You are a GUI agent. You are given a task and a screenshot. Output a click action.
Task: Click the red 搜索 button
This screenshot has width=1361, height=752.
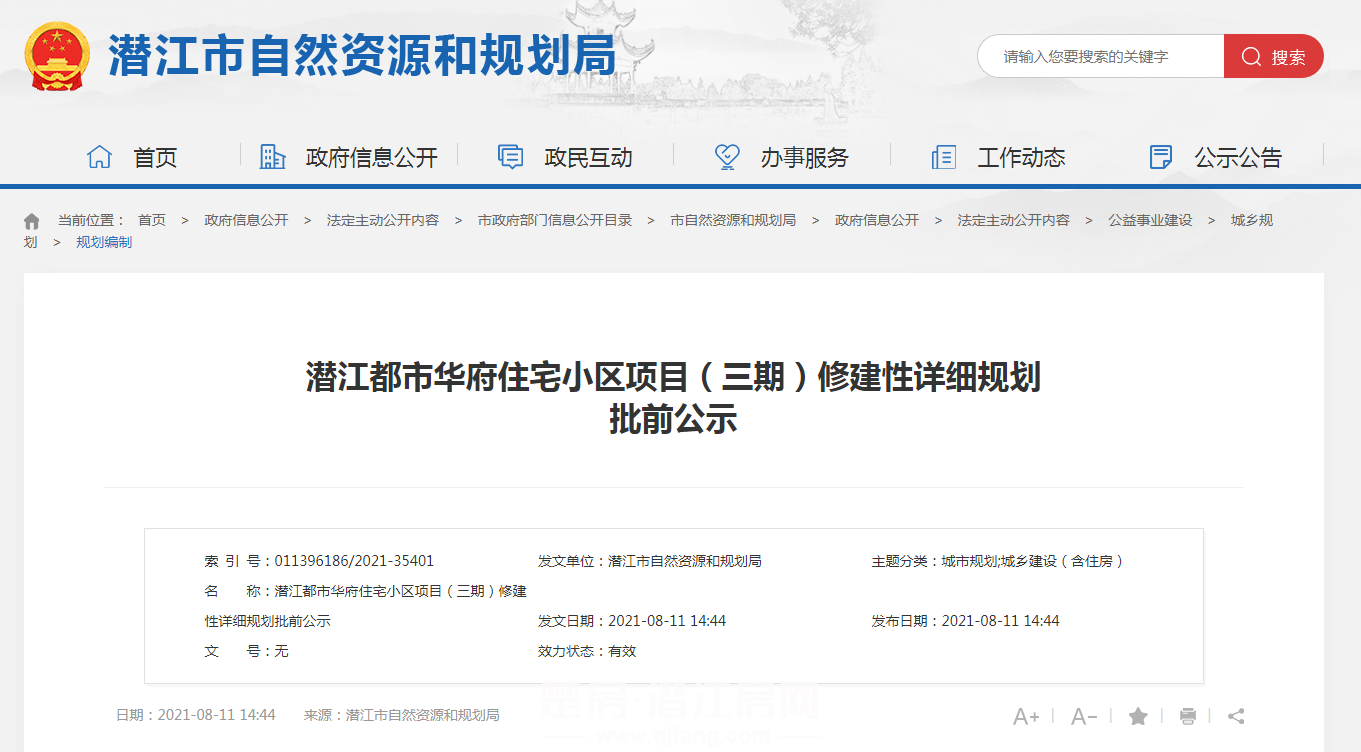point(1273,56)
